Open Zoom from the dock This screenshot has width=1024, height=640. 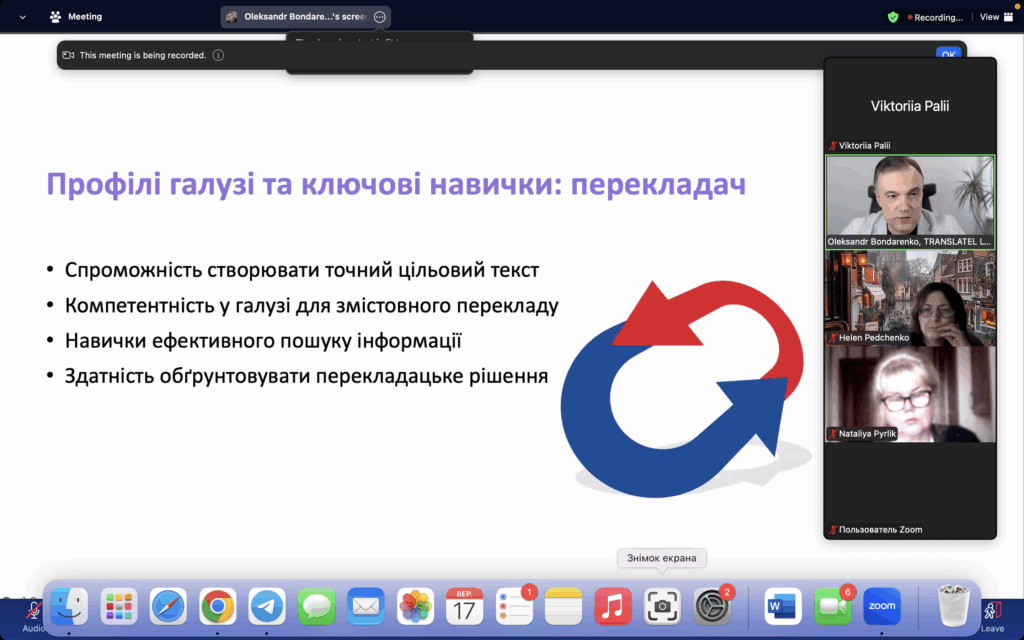(x=881, y=606)
